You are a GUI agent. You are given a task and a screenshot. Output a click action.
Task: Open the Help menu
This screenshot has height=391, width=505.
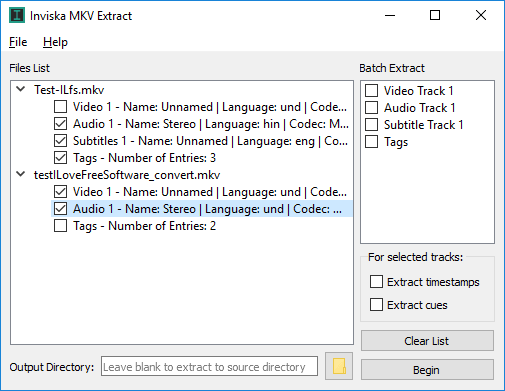(x=55, y=42)
